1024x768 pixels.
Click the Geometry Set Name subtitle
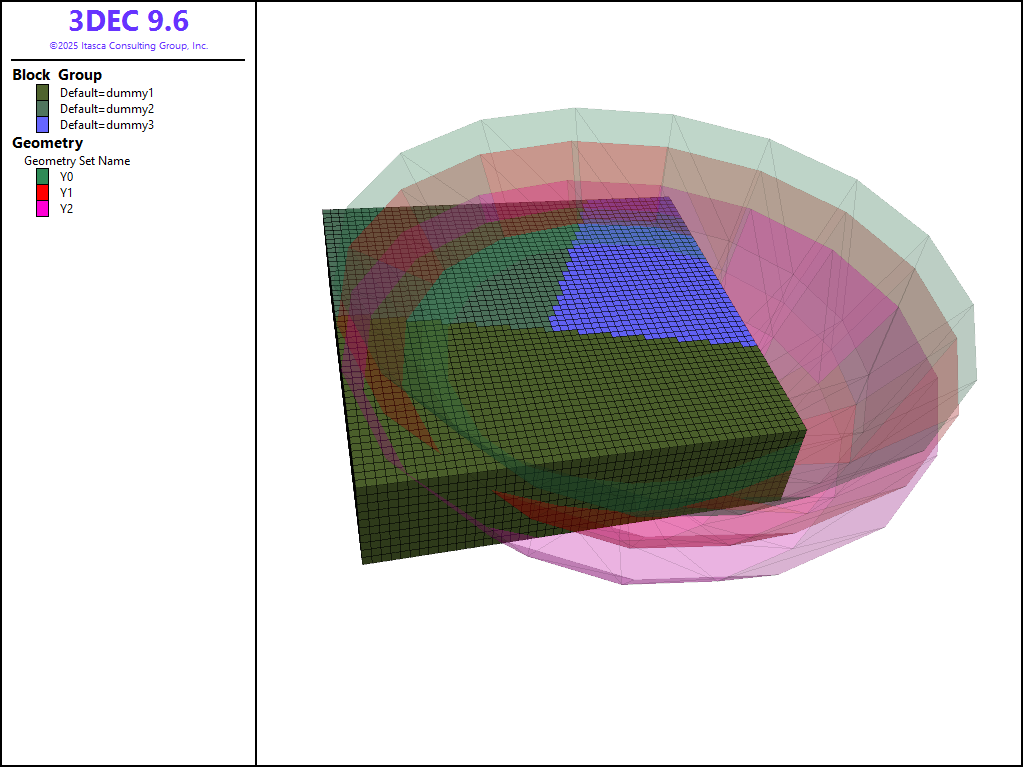click(x=77, y=160)
